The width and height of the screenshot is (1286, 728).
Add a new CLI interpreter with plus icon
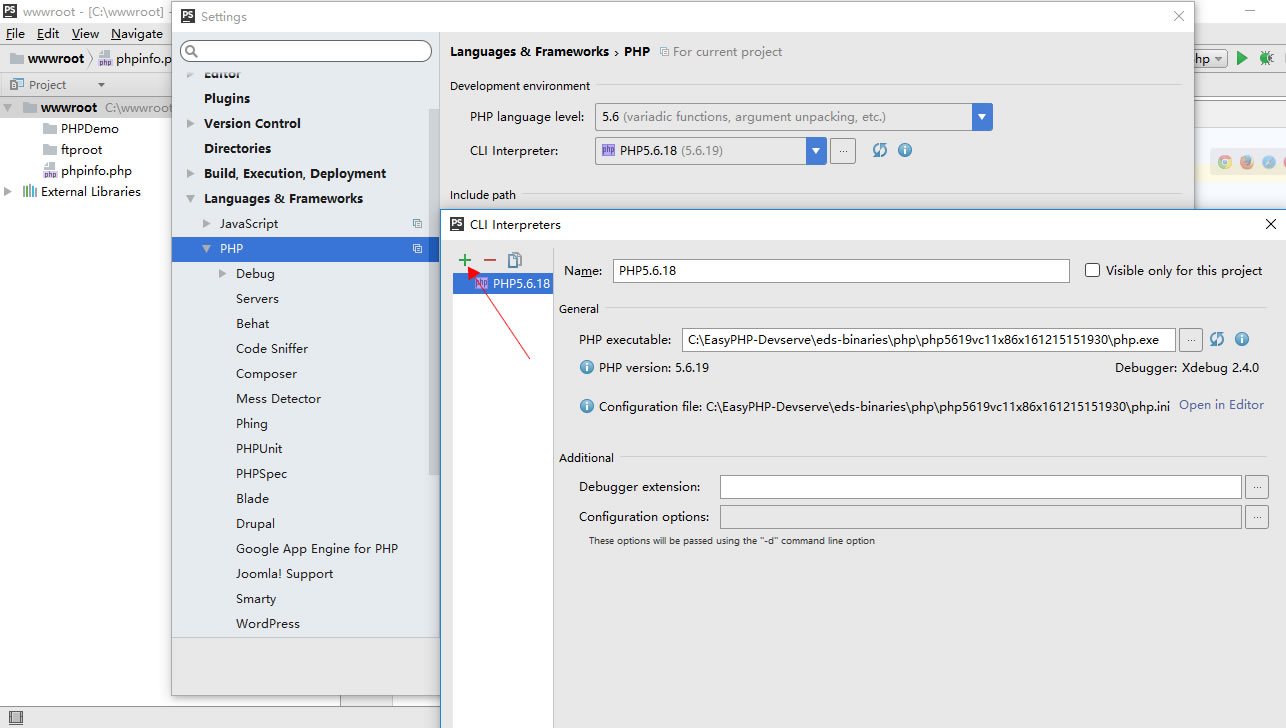pos(465,260)
